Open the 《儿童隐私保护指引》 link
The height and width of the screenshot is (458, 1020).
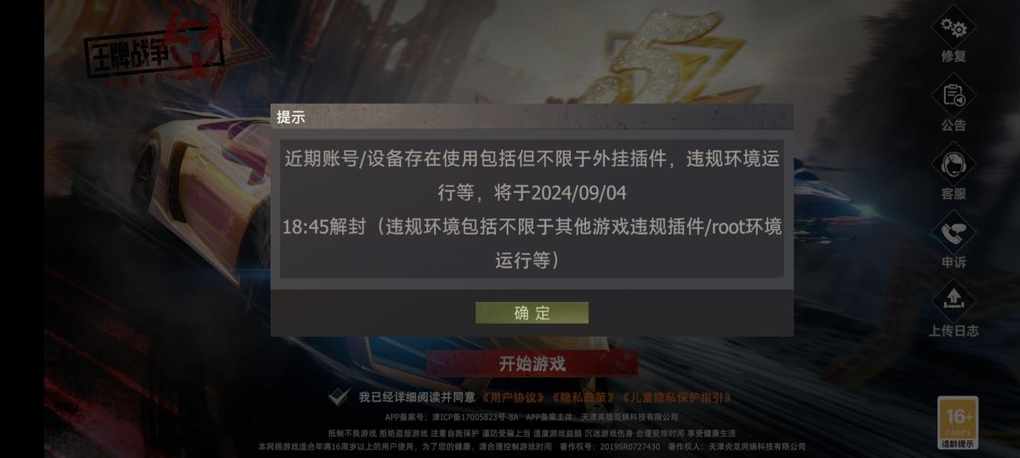(x=676, y=397)
